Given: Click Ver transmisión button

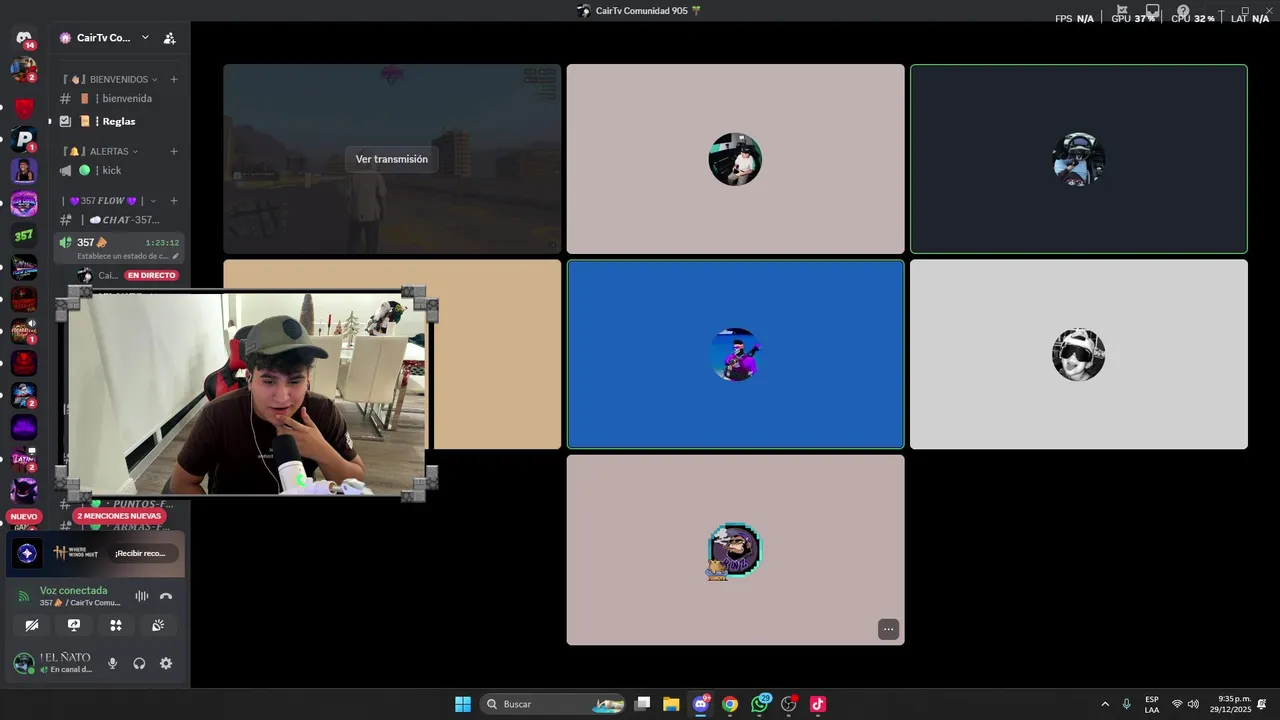Looking at the screenshot, I should click(x=391, y=159).
